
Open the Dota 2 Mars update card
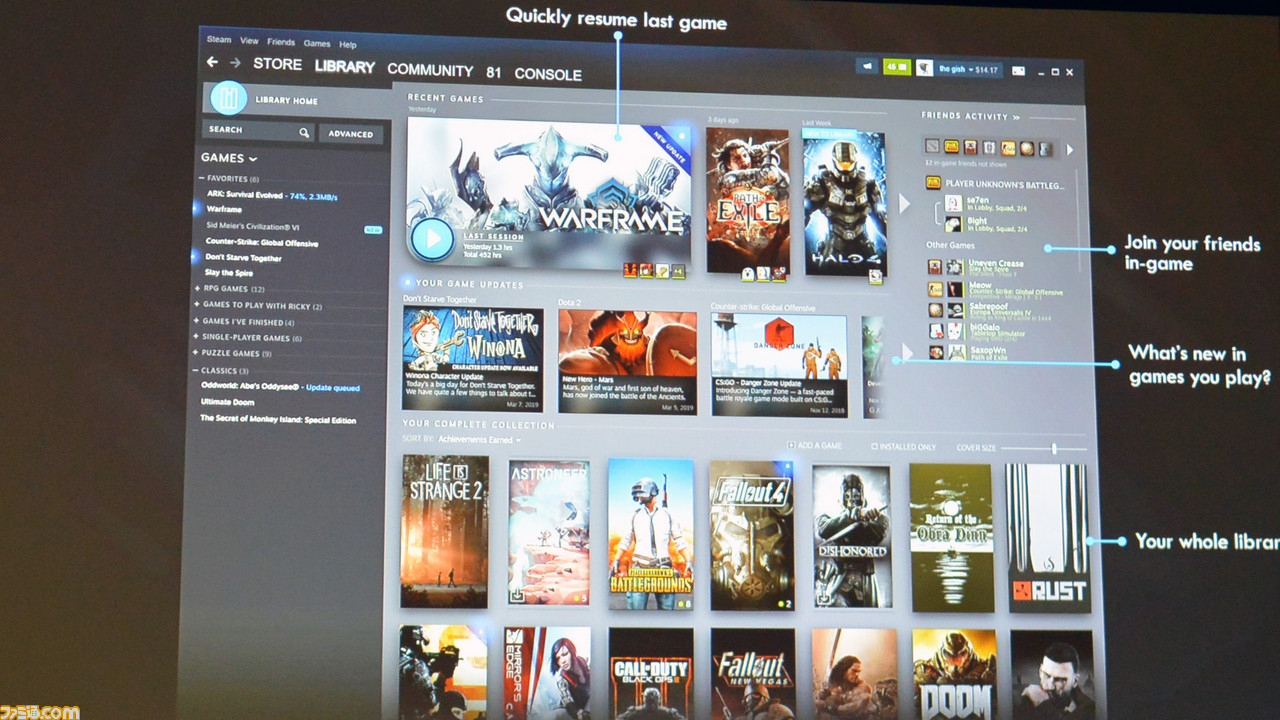[627, 361]
